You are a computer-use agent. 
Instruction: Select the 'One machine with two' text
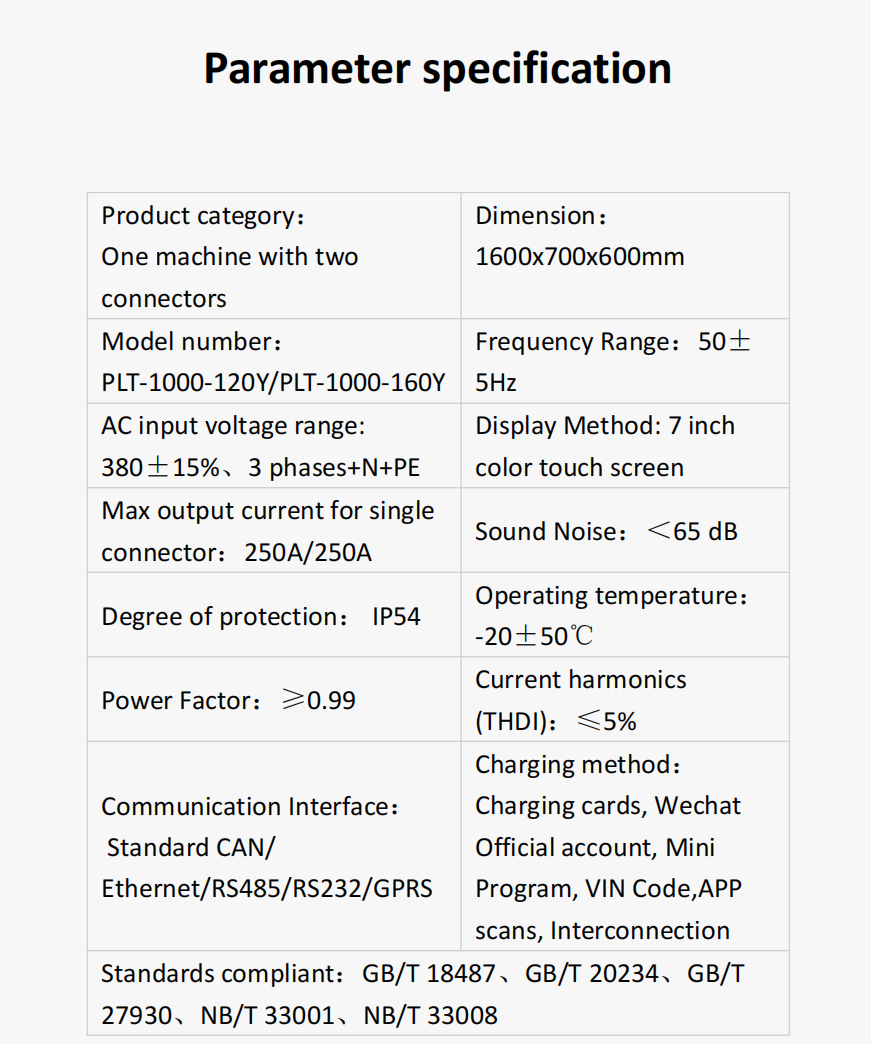(x=230, y=257)
